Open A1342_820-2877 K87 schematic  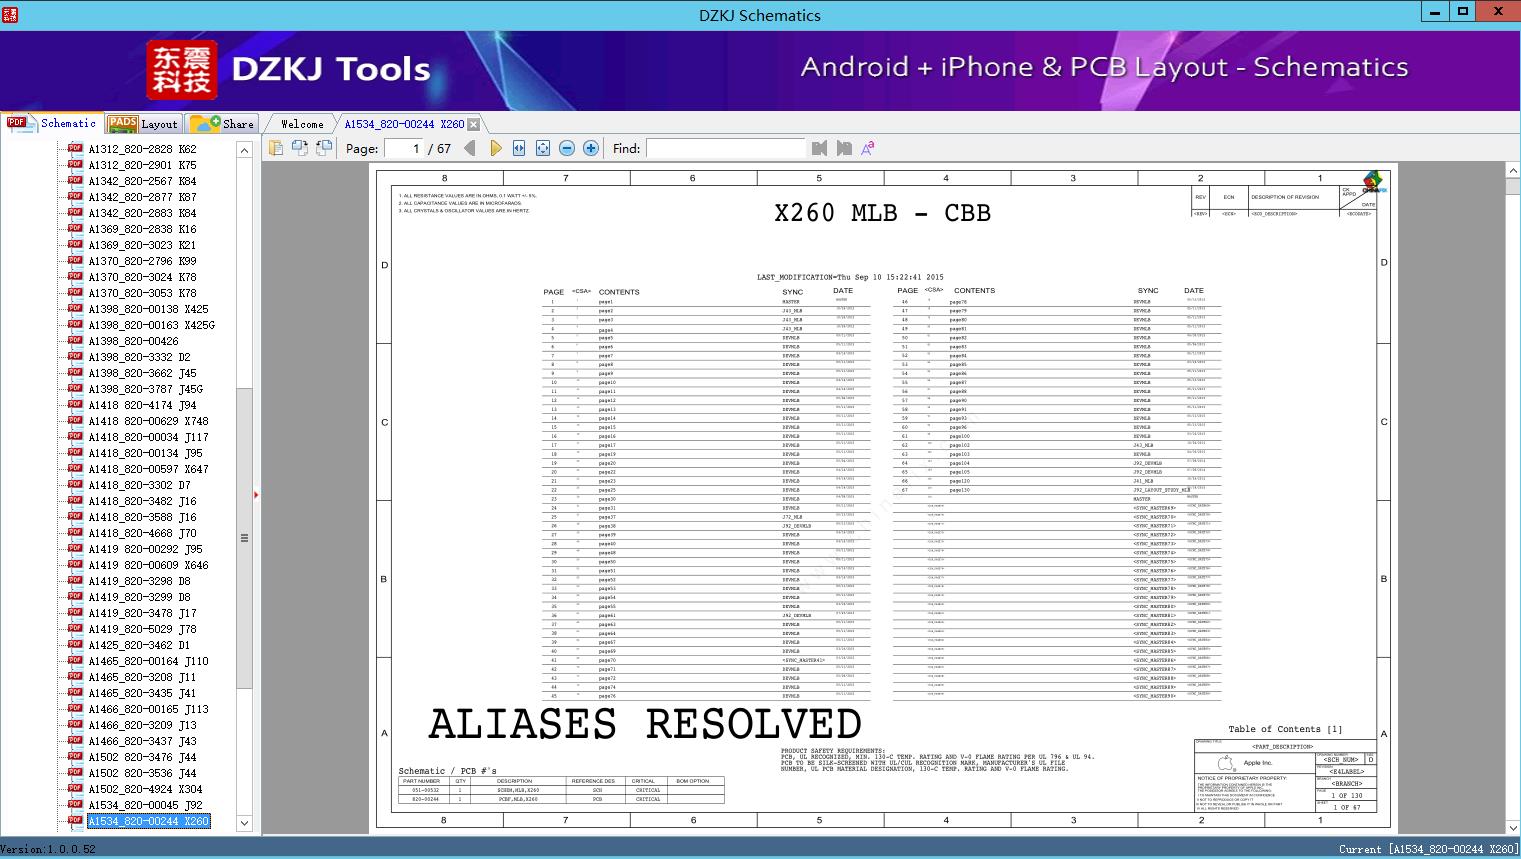click(142, 197)
